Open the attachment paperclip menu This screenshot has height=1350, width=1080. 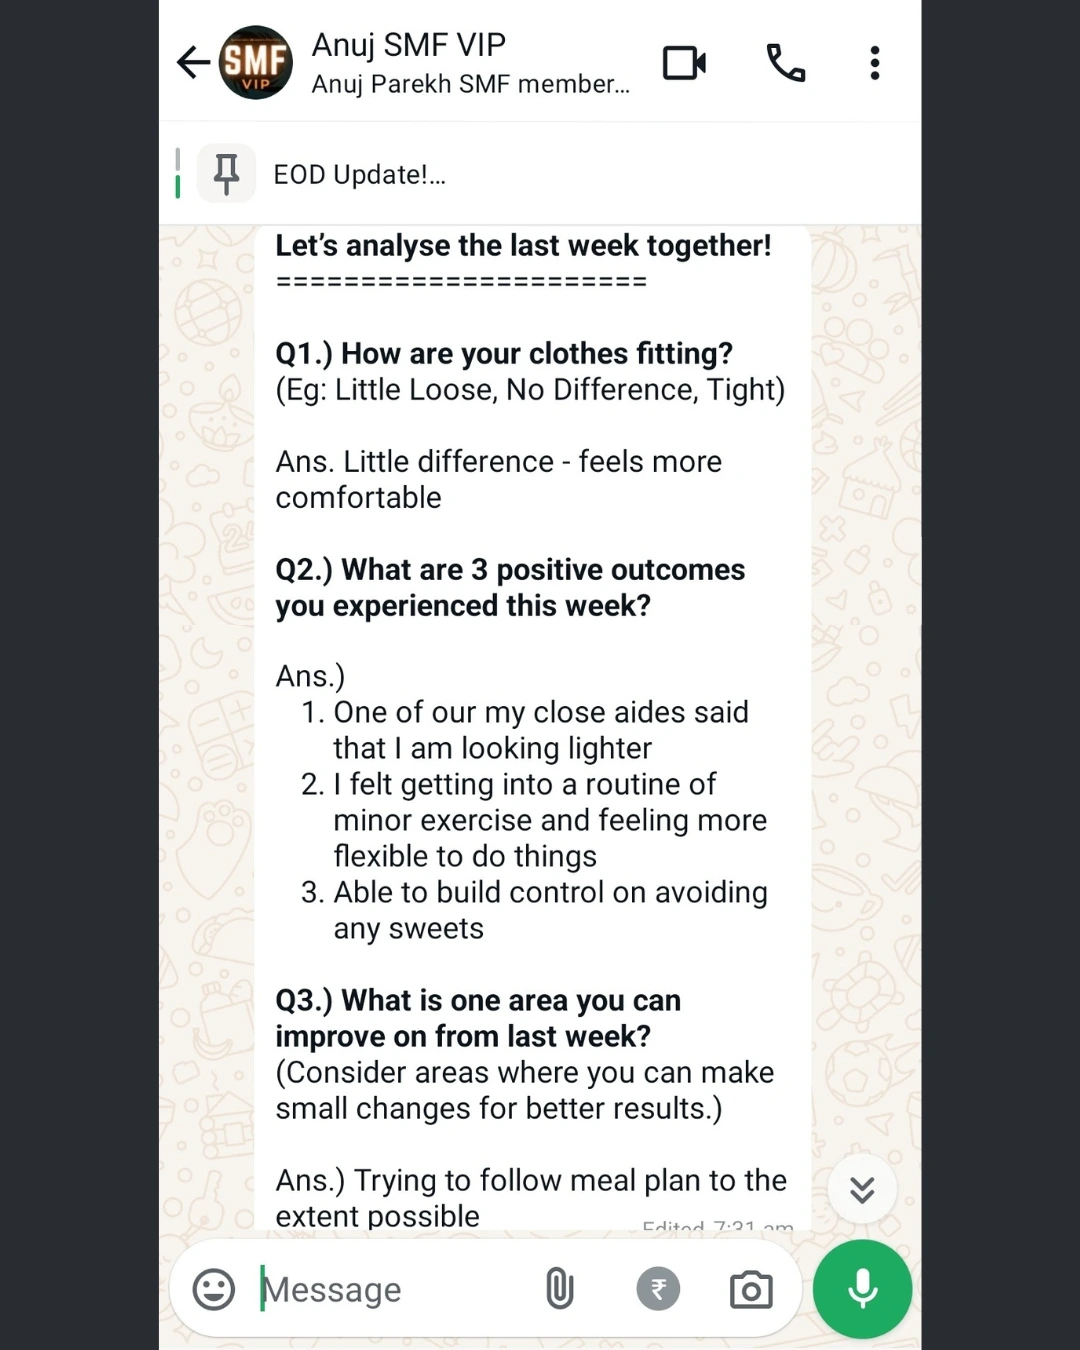pyautogui.click(x=560, y=1290)
